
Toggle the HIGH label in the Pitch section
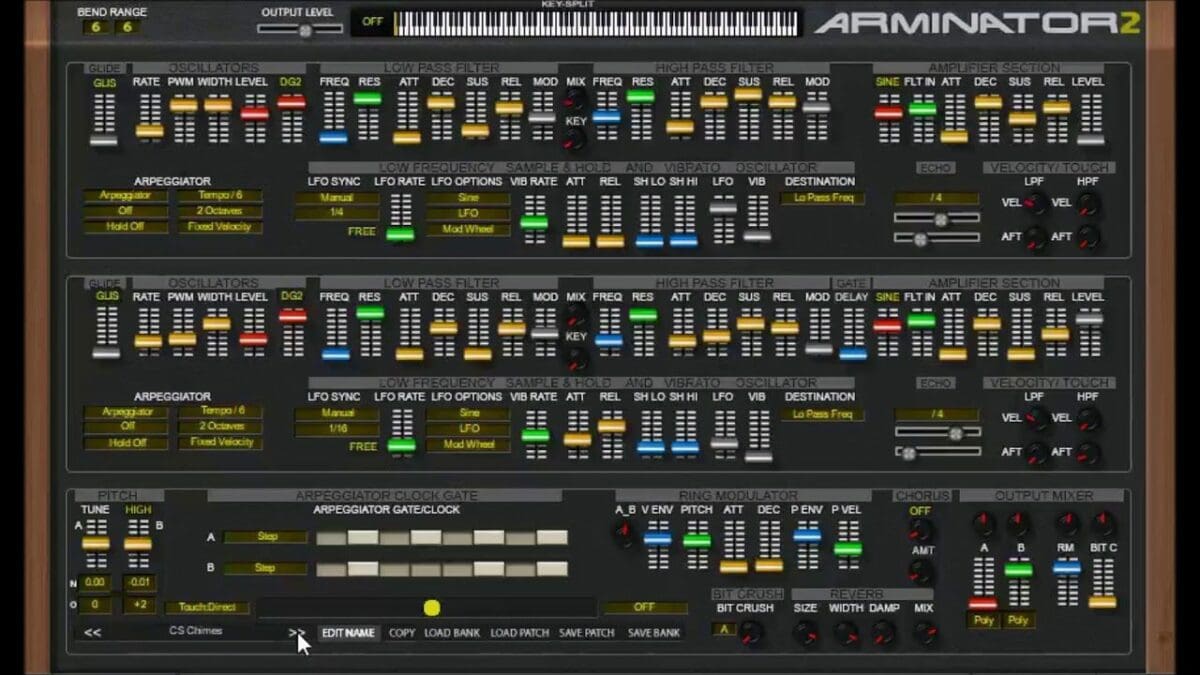coord(138,510)
